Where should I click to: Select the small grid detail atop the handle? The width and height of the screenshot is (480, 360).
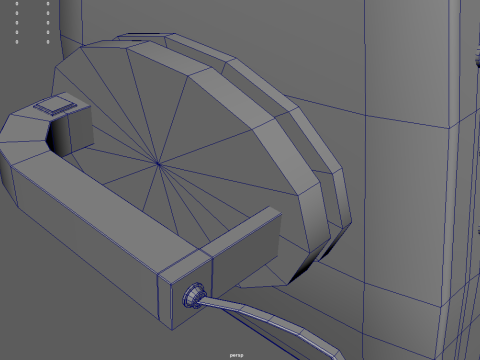pyautogui.click(x=55, y=106)
